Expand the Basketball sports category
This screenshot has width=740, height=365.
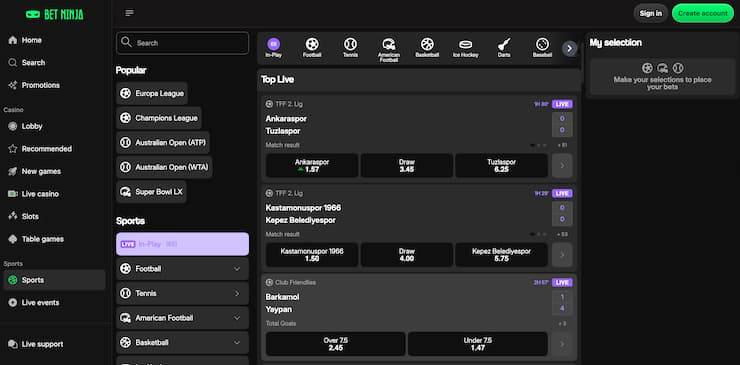[x=182, y=342]
